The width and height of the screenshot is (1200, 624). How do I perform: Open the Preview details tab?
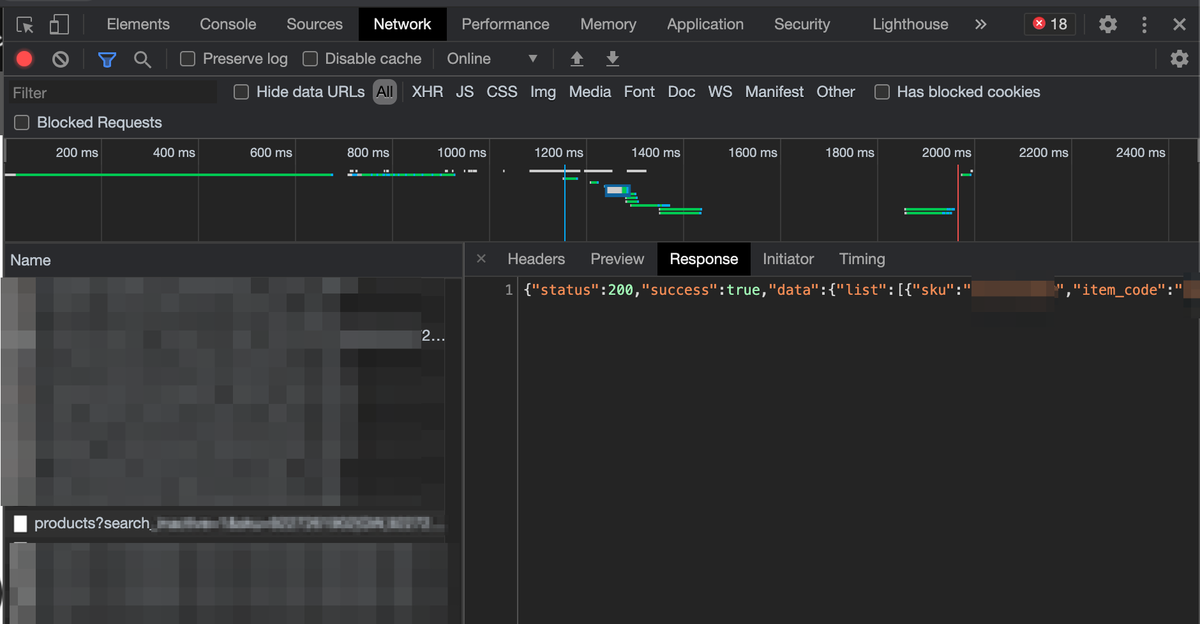click(x=617, y=259)
